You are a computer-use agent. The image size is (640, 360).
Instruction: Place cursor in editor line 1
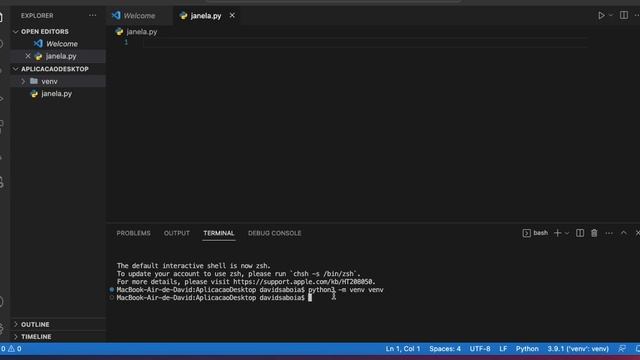coord(364,42)
